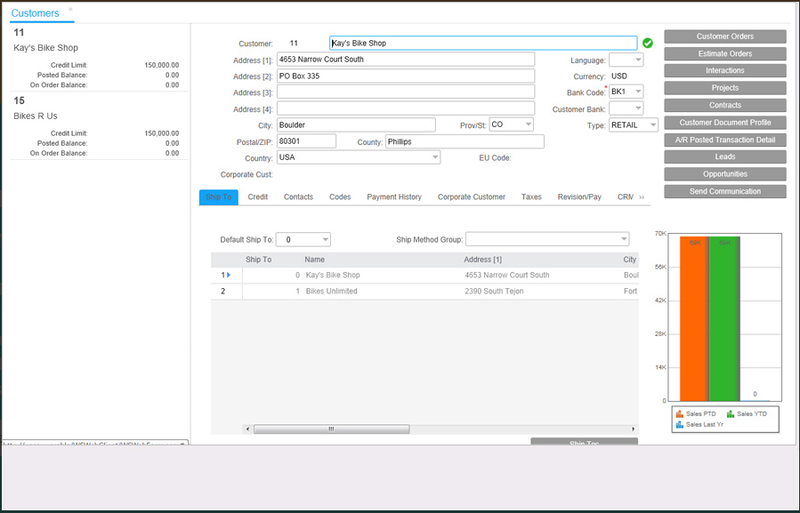Image resolution: width=800 pixels, height=513 pixels.
Task: Click the Ship To column header
Action: (258, 260)
